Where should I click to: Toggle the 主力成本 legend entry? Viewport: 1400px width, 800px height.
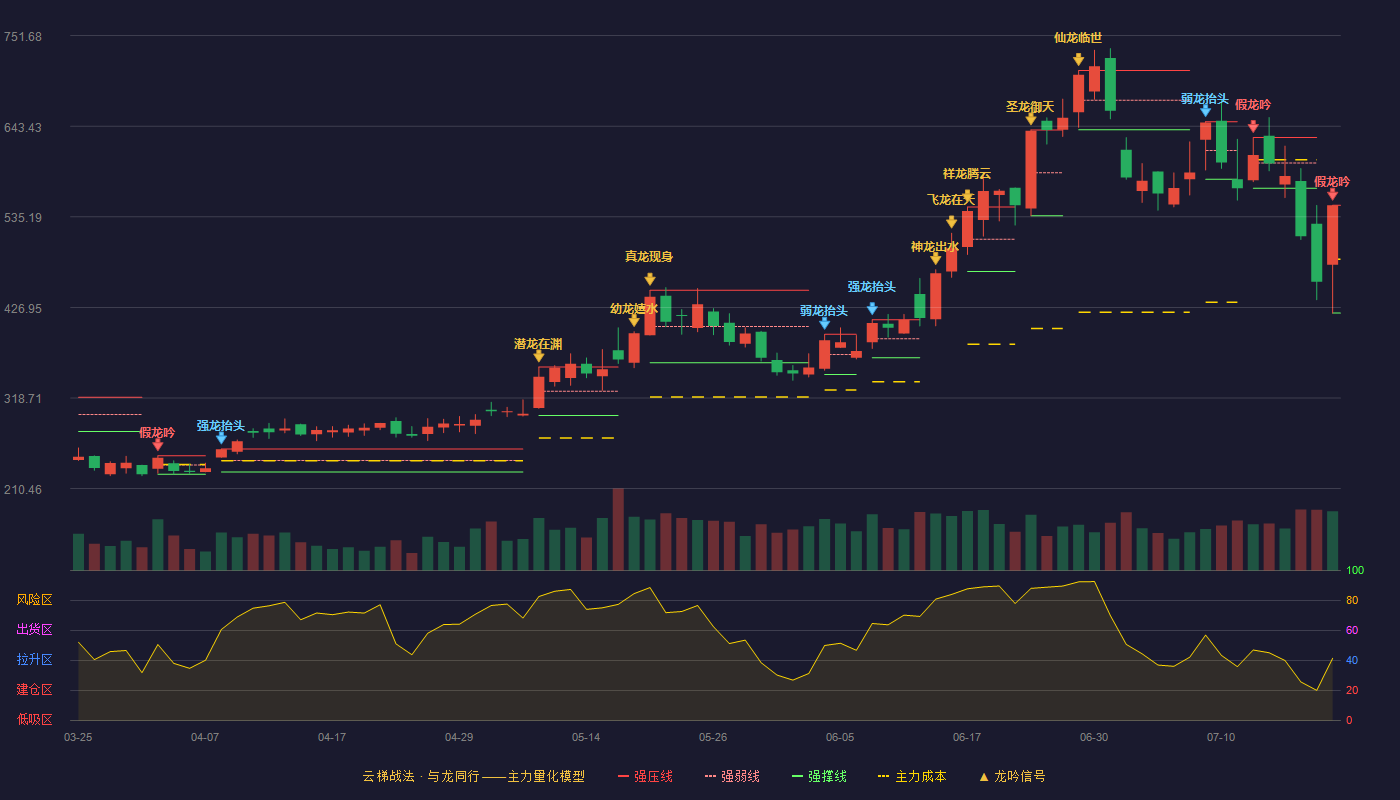[912, 776]
